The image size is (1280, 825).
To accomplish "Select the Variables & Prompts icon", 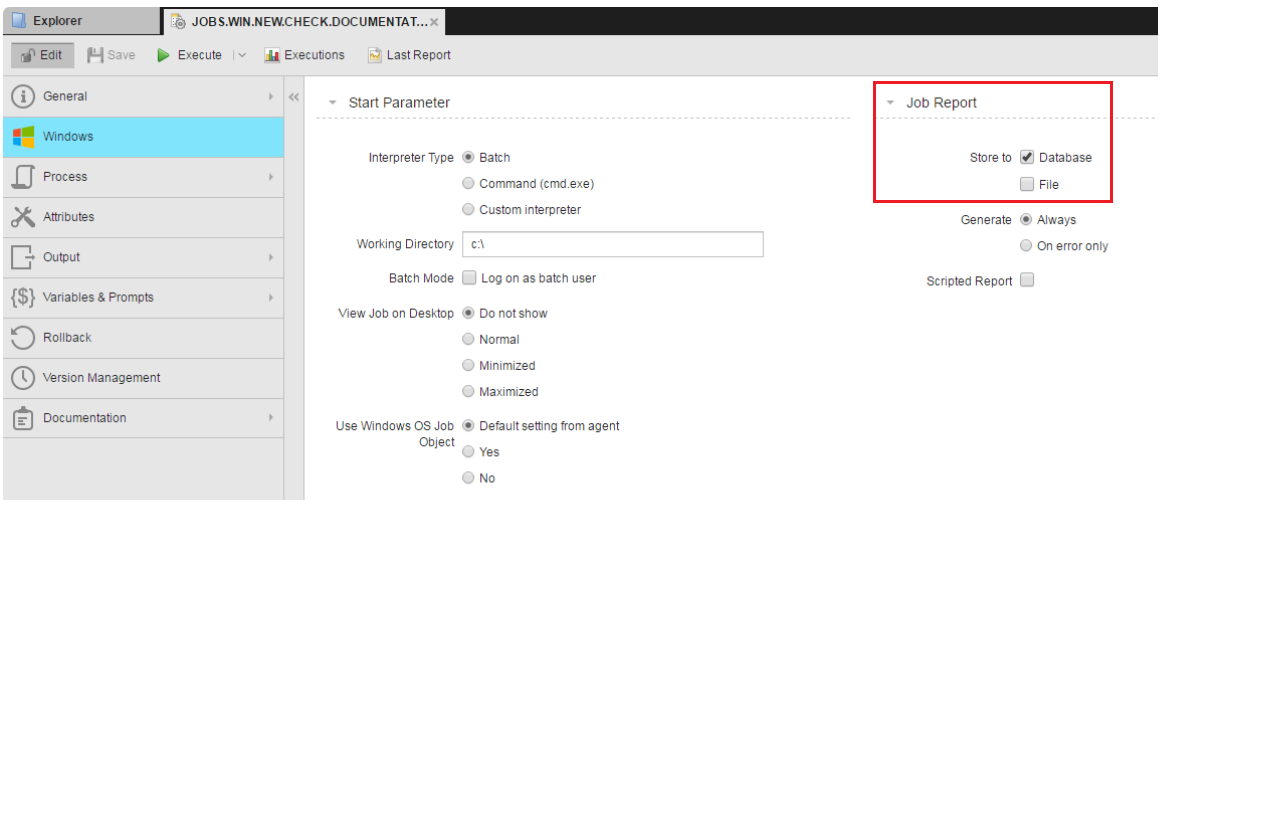I will 22,297.
